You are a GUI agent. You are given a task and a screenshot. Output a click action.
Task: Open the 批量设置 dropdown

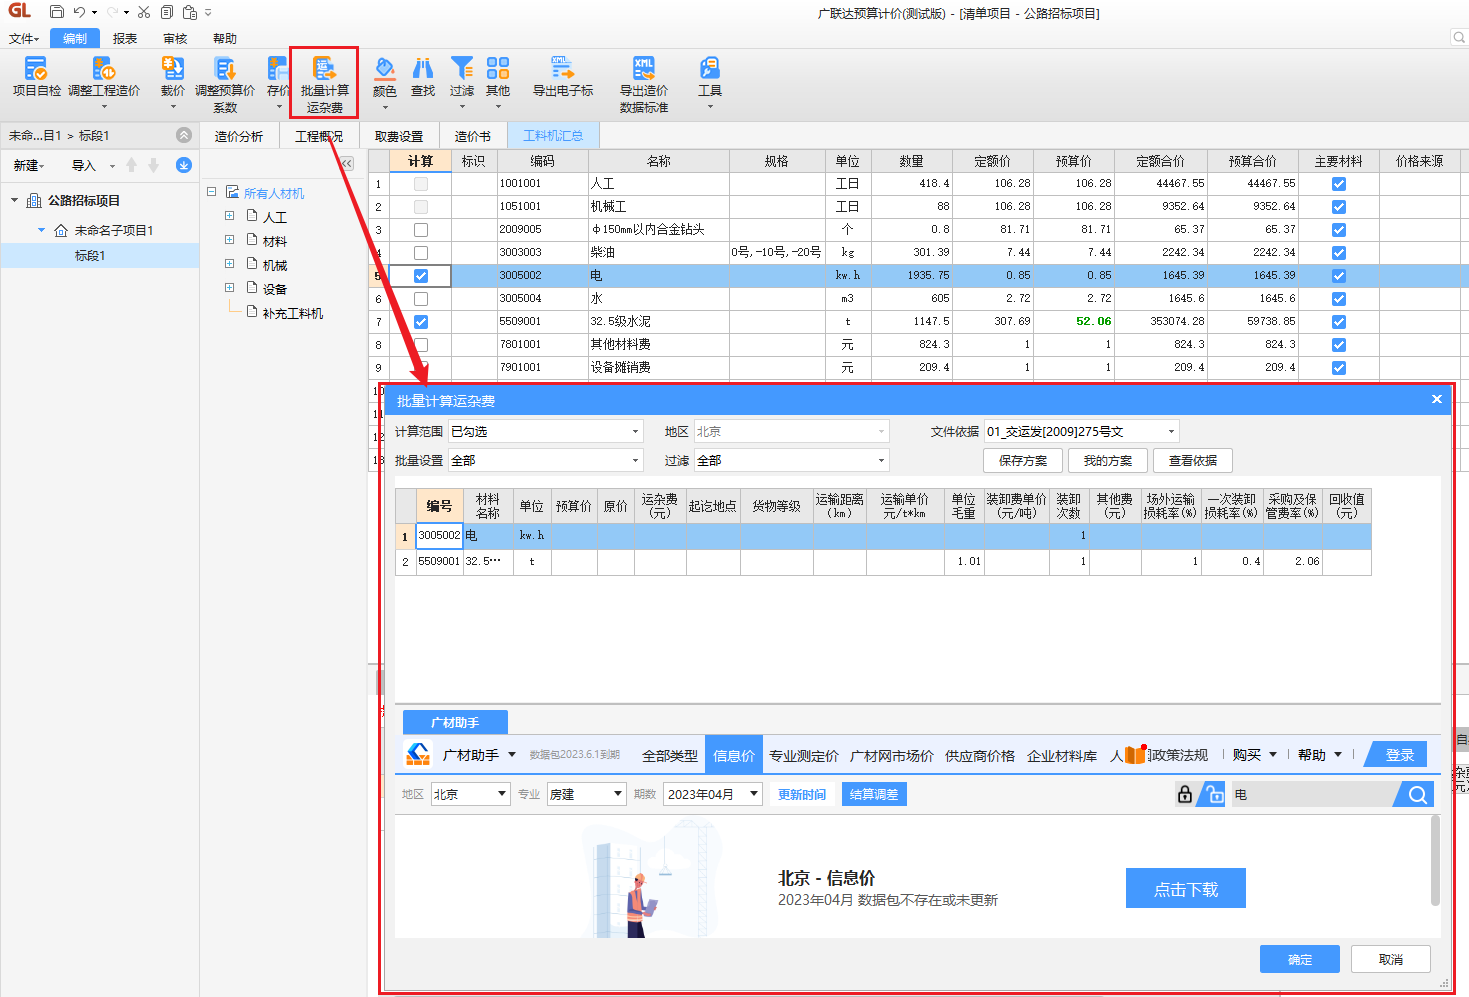pos(545,461)
